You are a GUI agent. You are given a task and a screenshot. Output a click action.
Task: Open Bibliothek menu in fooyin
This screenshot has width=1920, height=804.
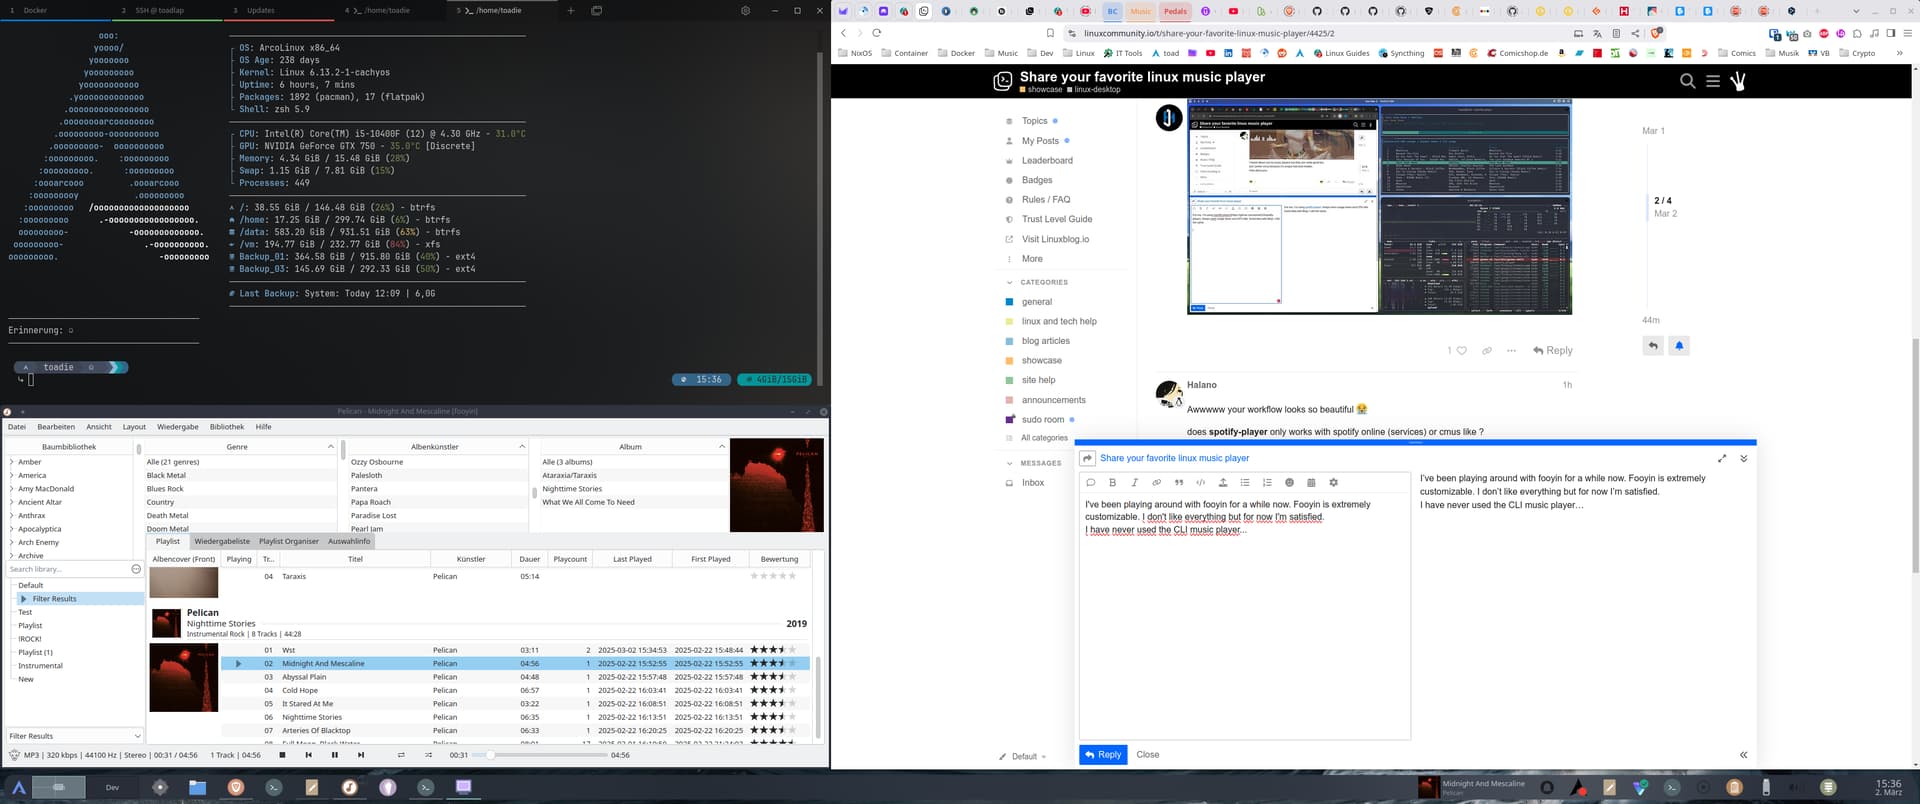227,427
